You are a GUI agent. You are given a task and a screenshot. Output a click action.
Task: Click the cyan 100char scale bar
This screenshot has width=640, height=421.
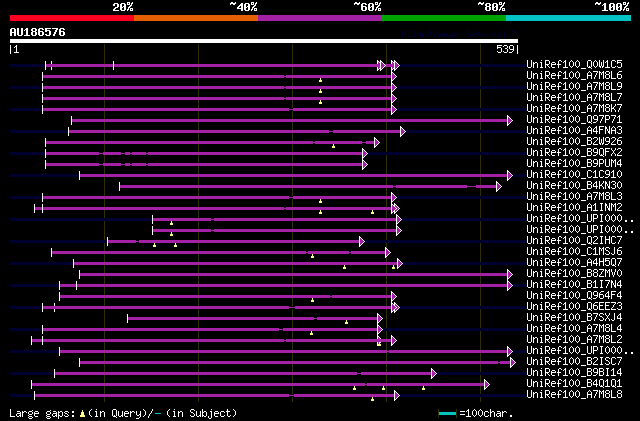point(447,414)
